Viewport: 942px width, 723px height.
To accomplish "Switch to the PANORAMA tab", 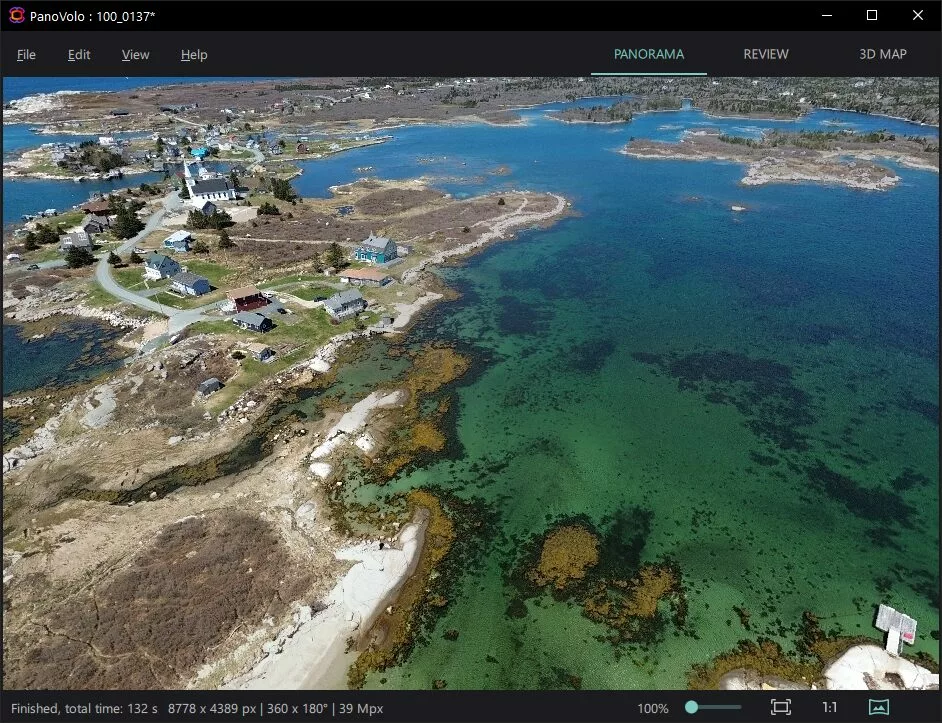I will tap(649, 54).
